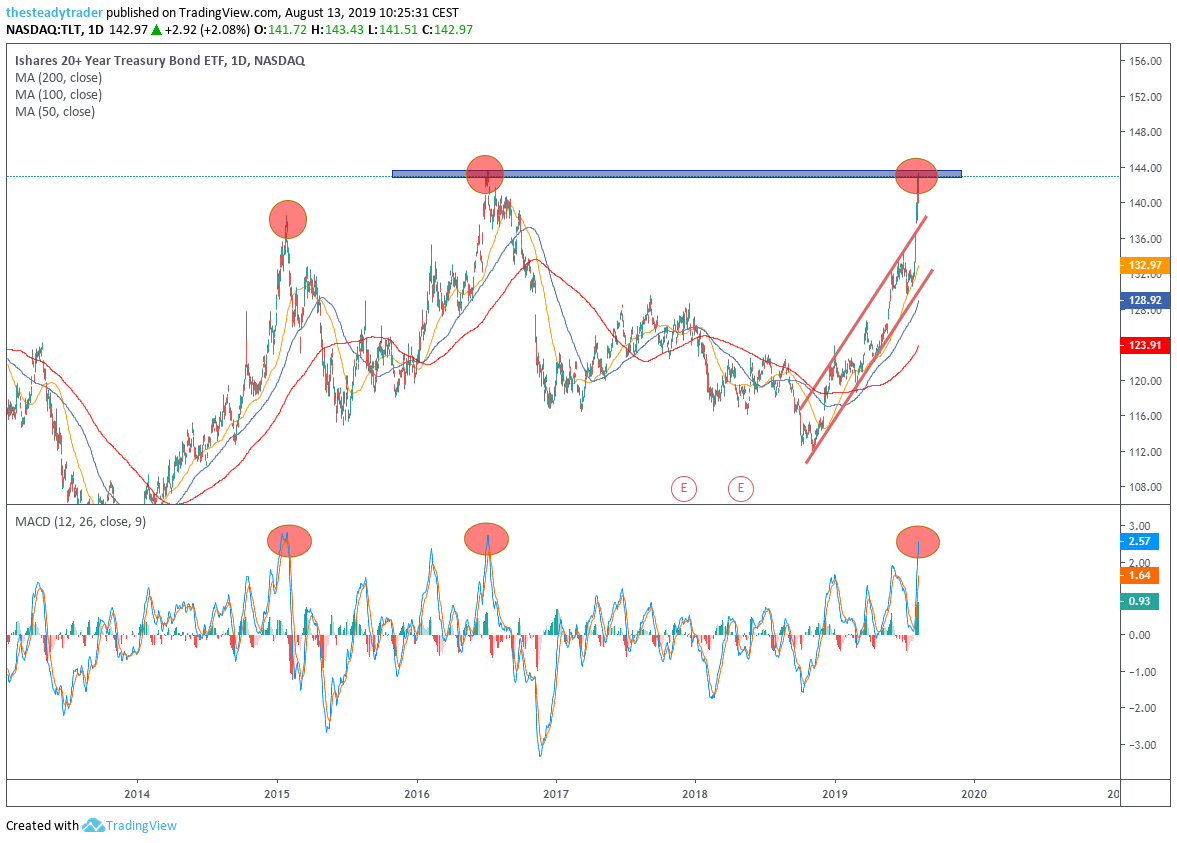Screen dimensions: 1177x843
Task: Open the TradingView link at bottom
Action: click(x=141, y=826)
